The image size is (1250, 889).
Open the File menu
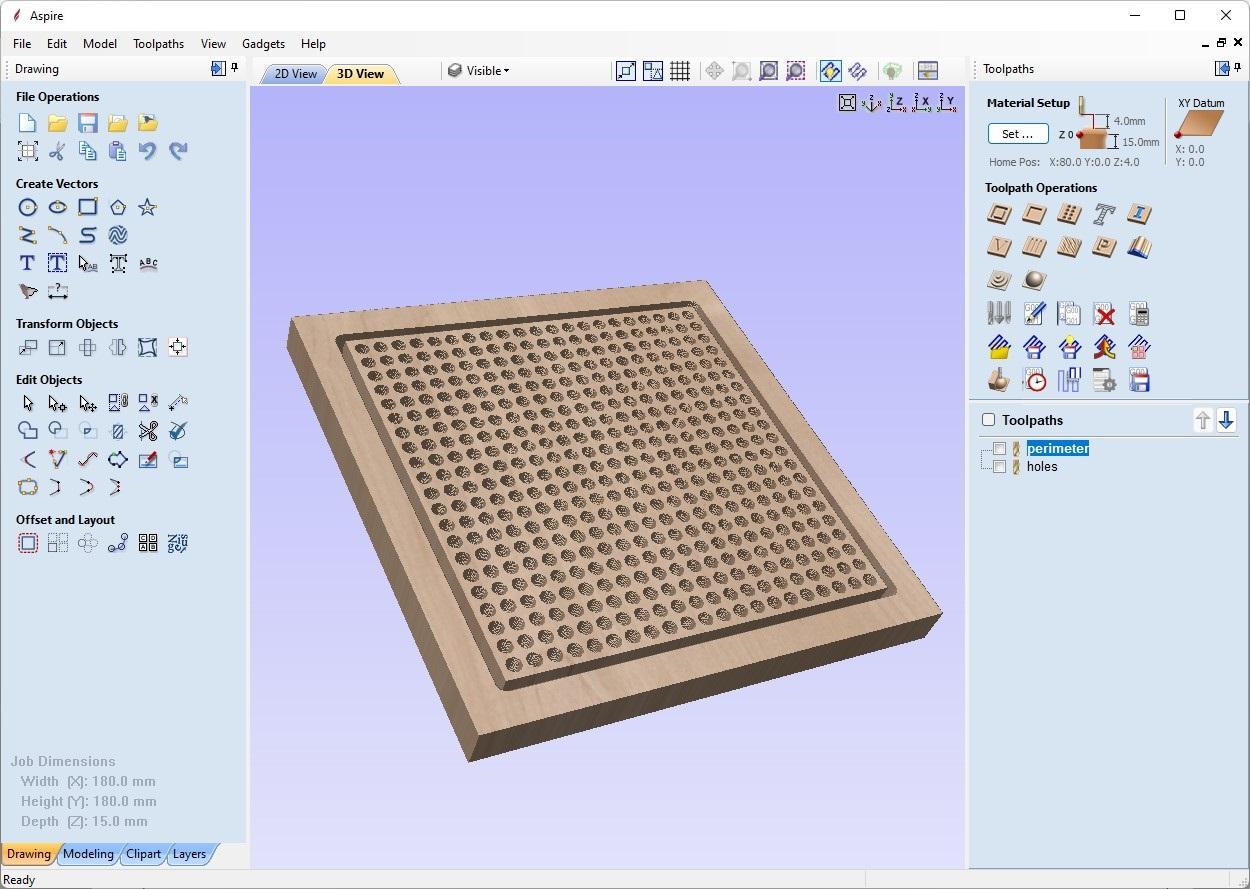click(x=22, y=44)
